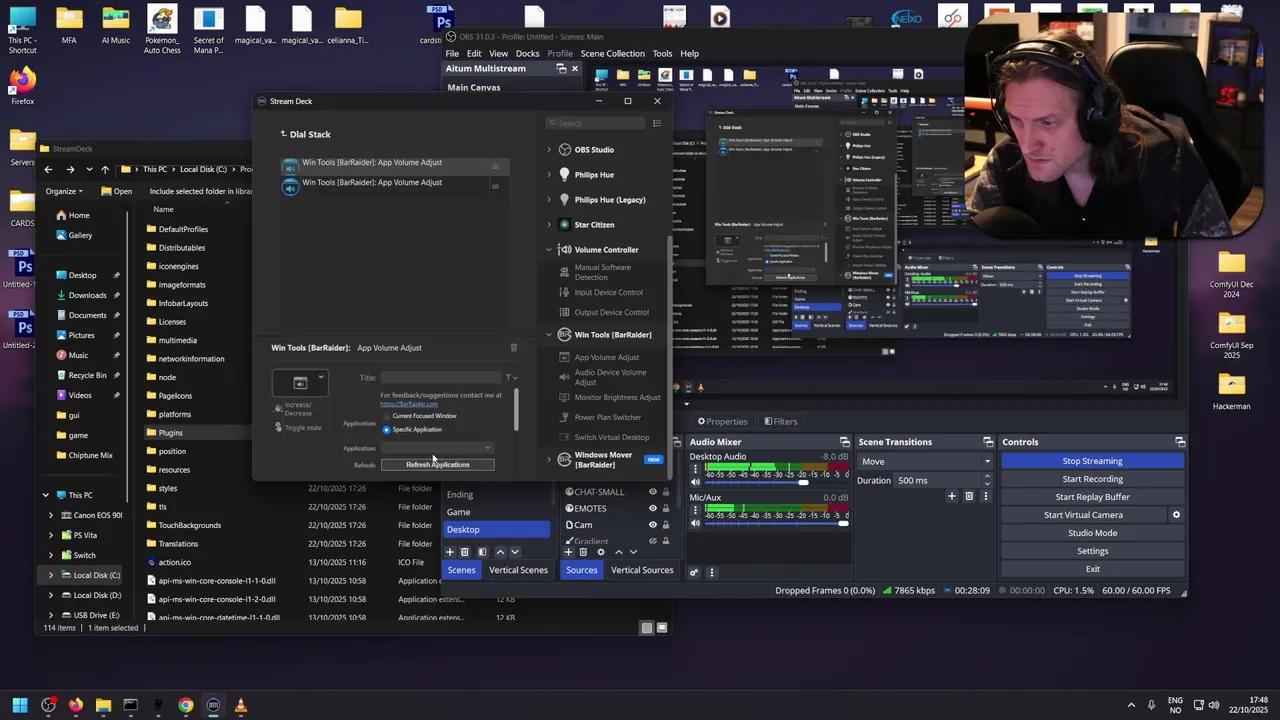Switch to the Vertical Scenes tab
This screenshot has width=1280, height=720.
[518, 570]
